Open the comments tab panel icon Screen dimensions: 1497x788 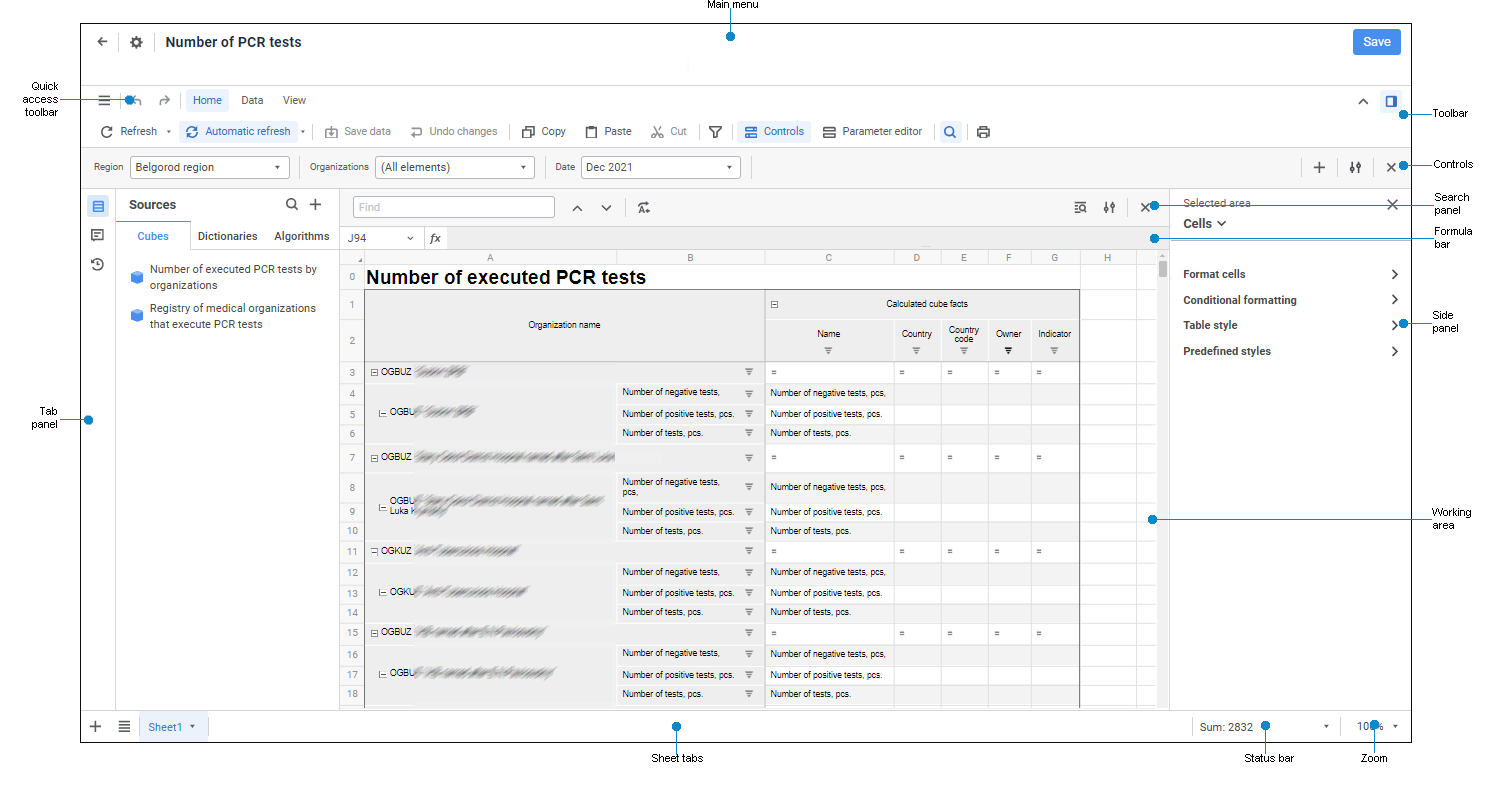pos(97,235)
